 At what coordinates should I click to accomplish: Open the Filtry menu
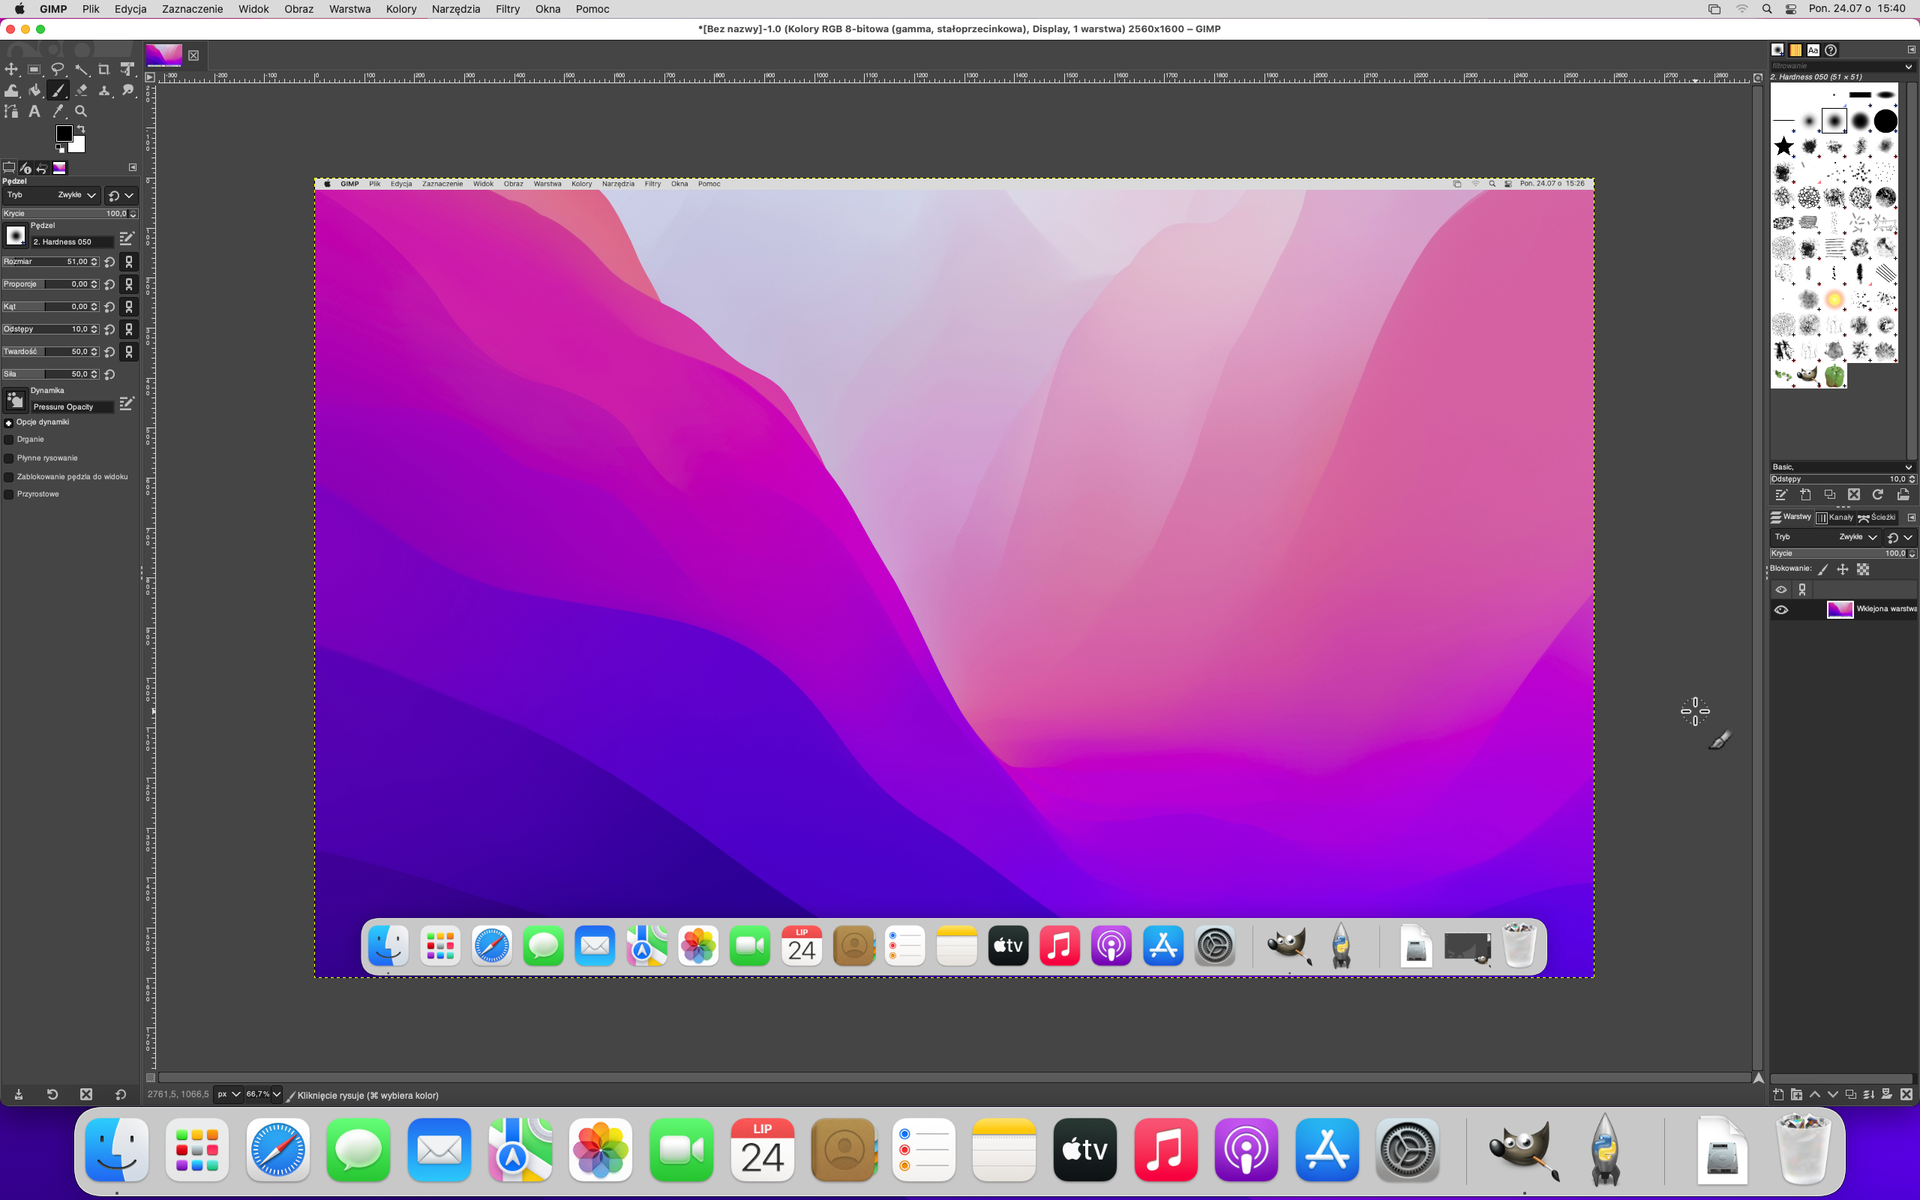pos(507,9)
